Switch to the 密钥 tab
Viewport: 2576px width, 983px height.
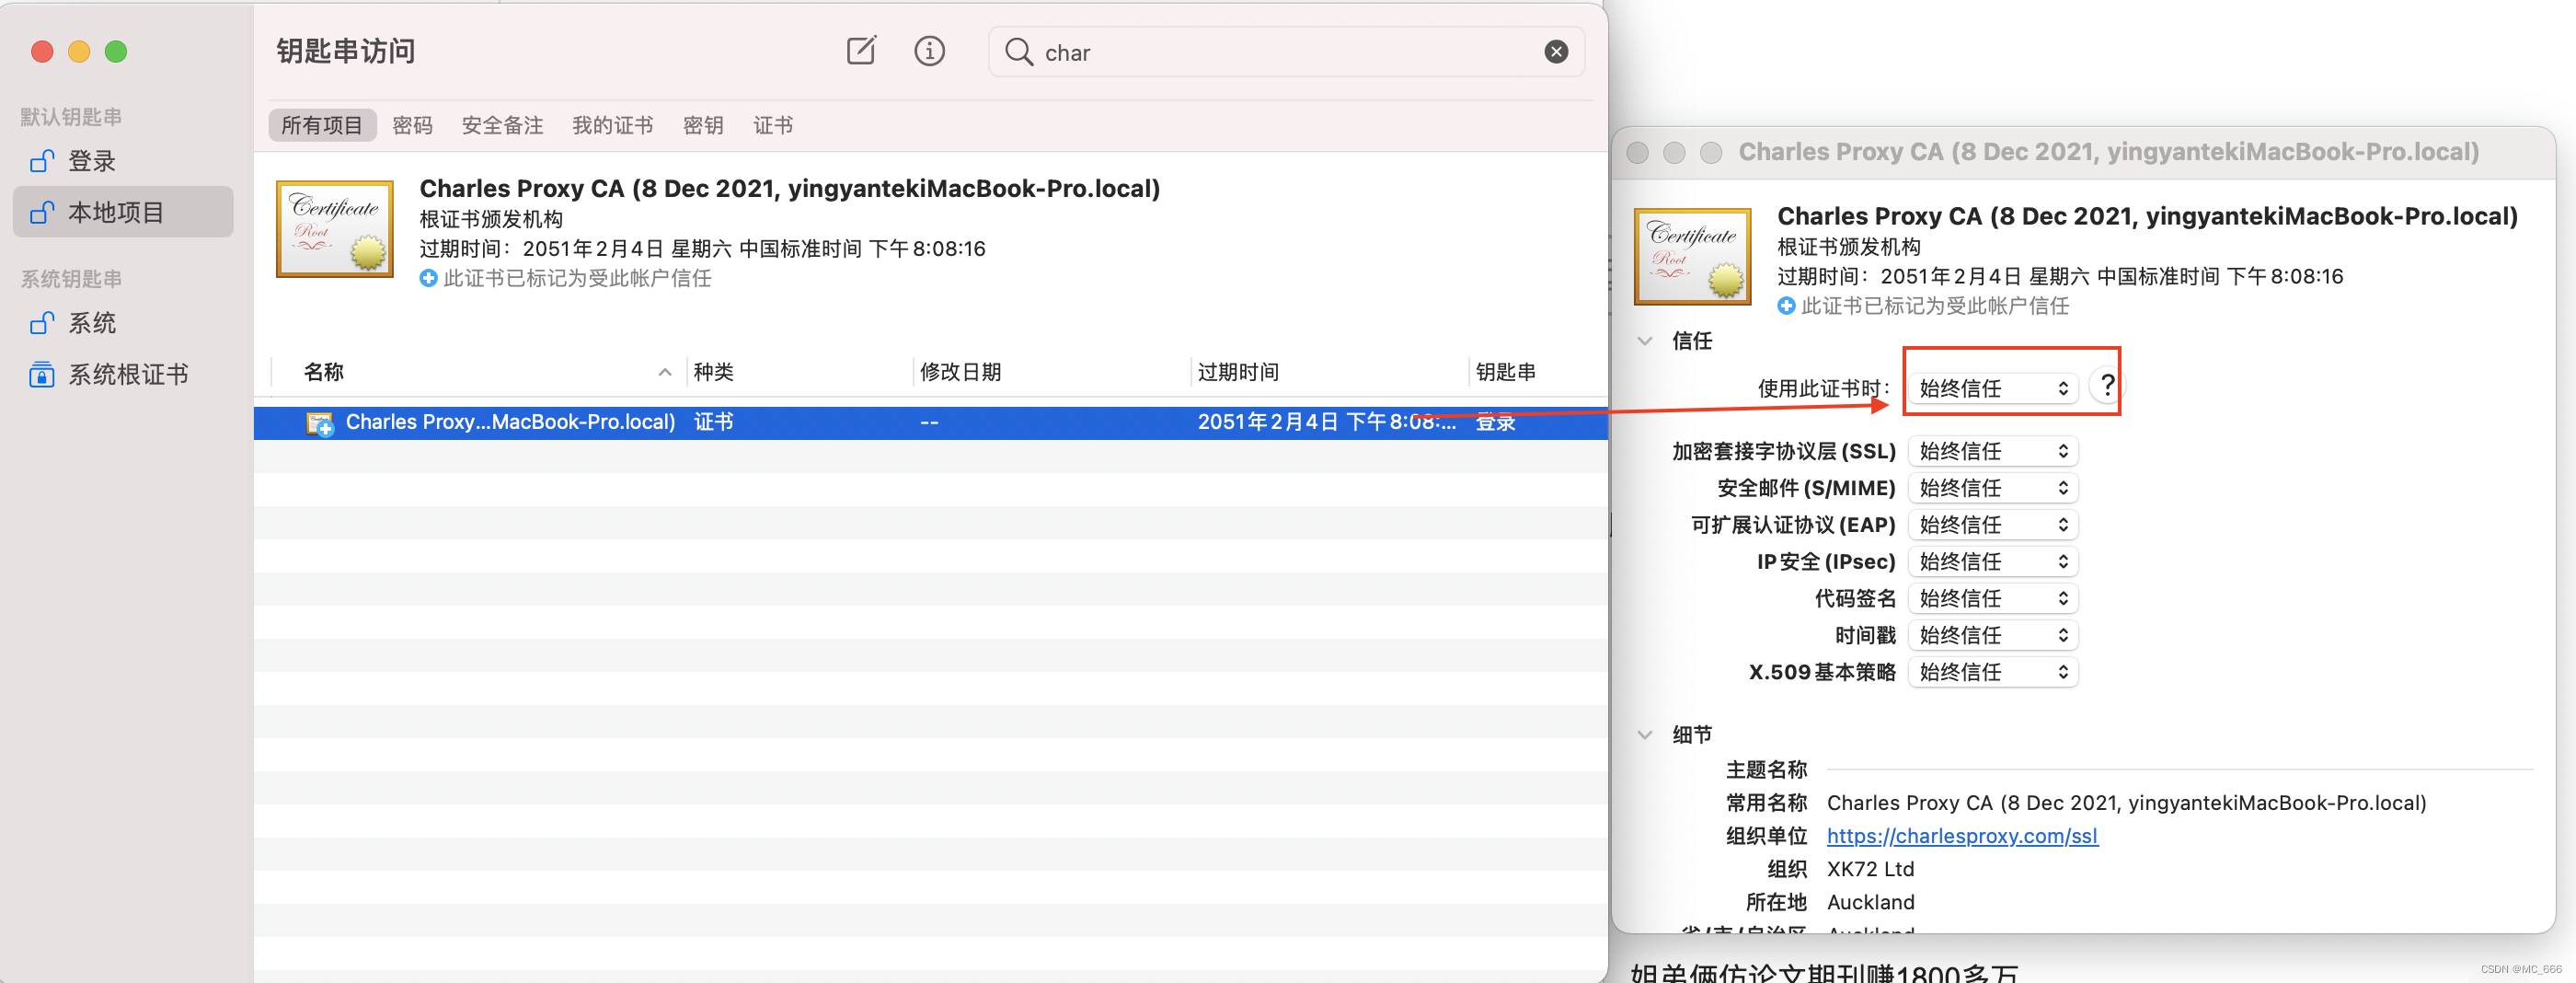pyautogui.click(x=703, y=125)
